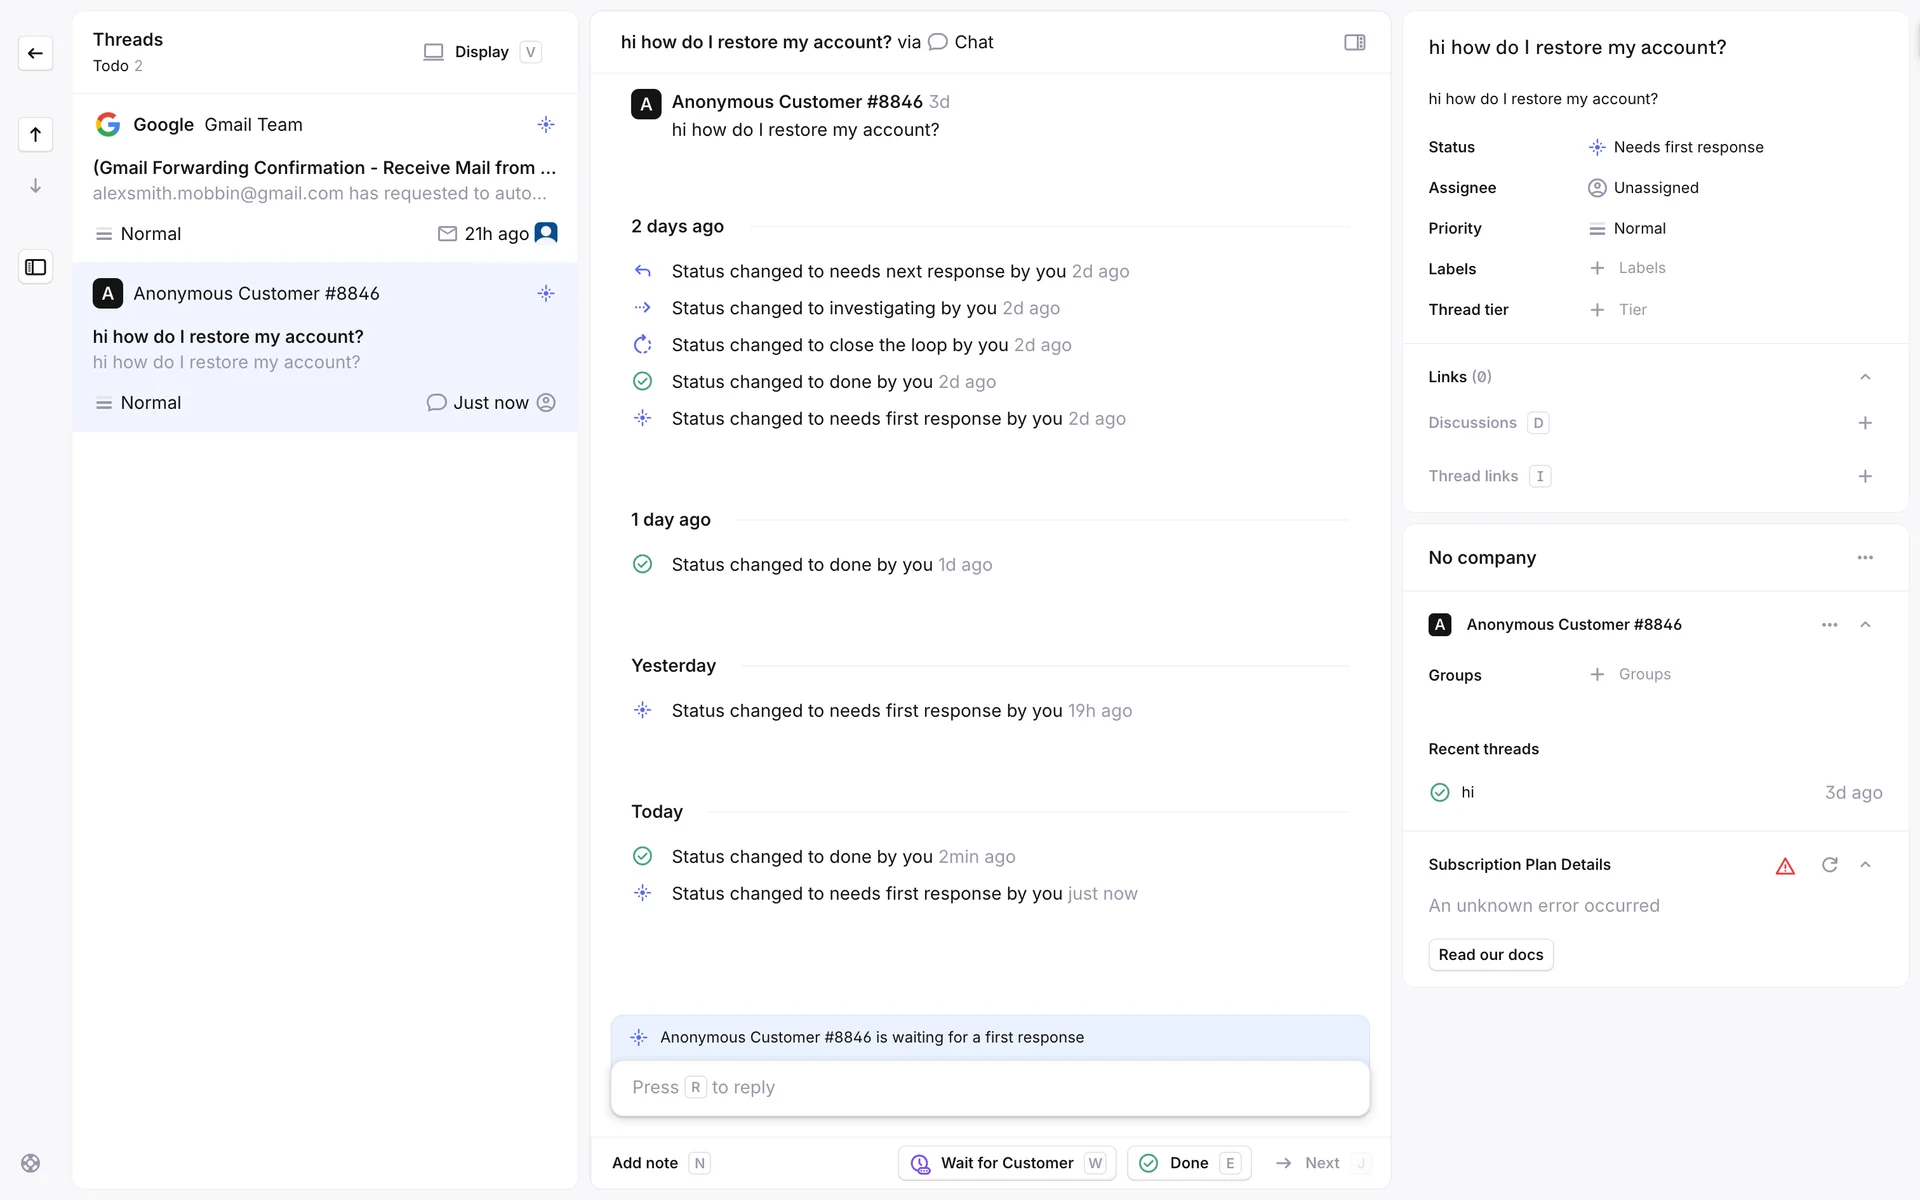This screenshot has width=1920, height=1200.
Task: Click the back arrow button
Action: coord(35,53)
